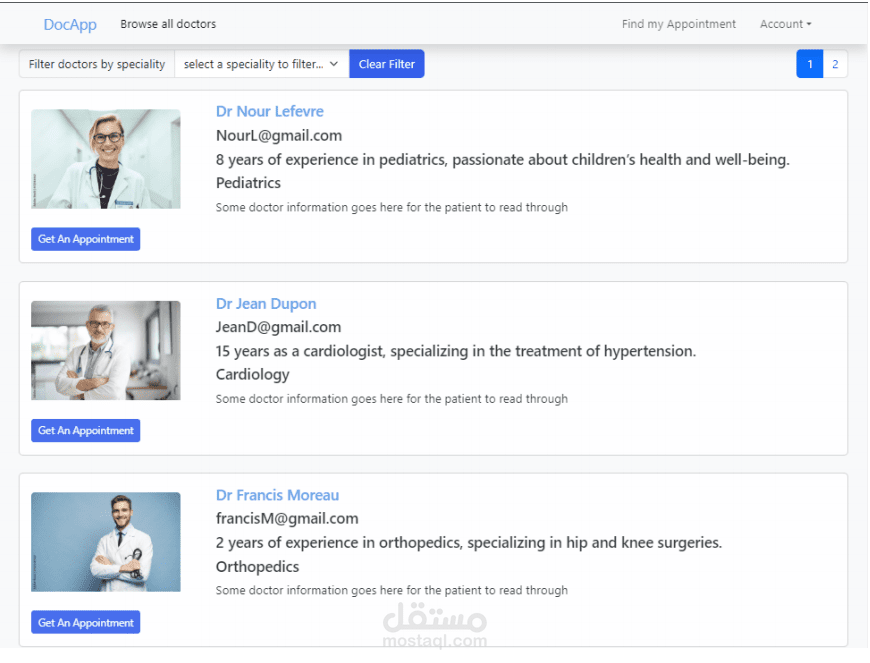Open Dr Nour Lefevre's profile link

pyautogui.click(x=270, y=111)
